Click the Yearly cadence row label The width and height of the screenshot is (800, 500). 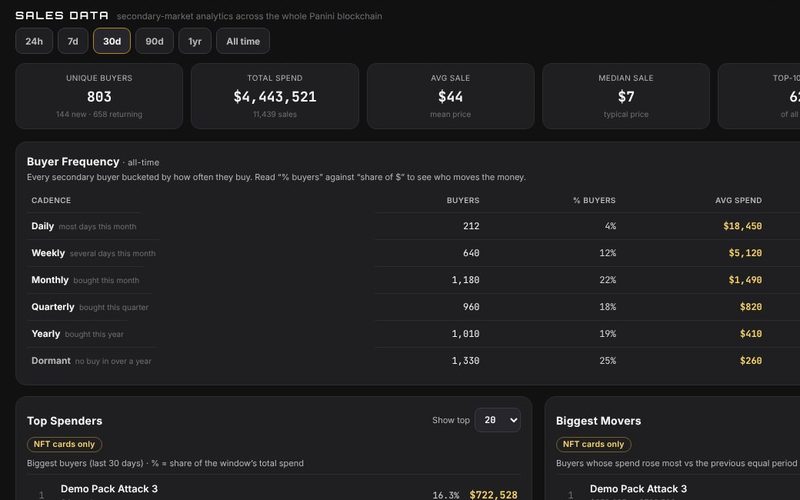pos(45,334)
